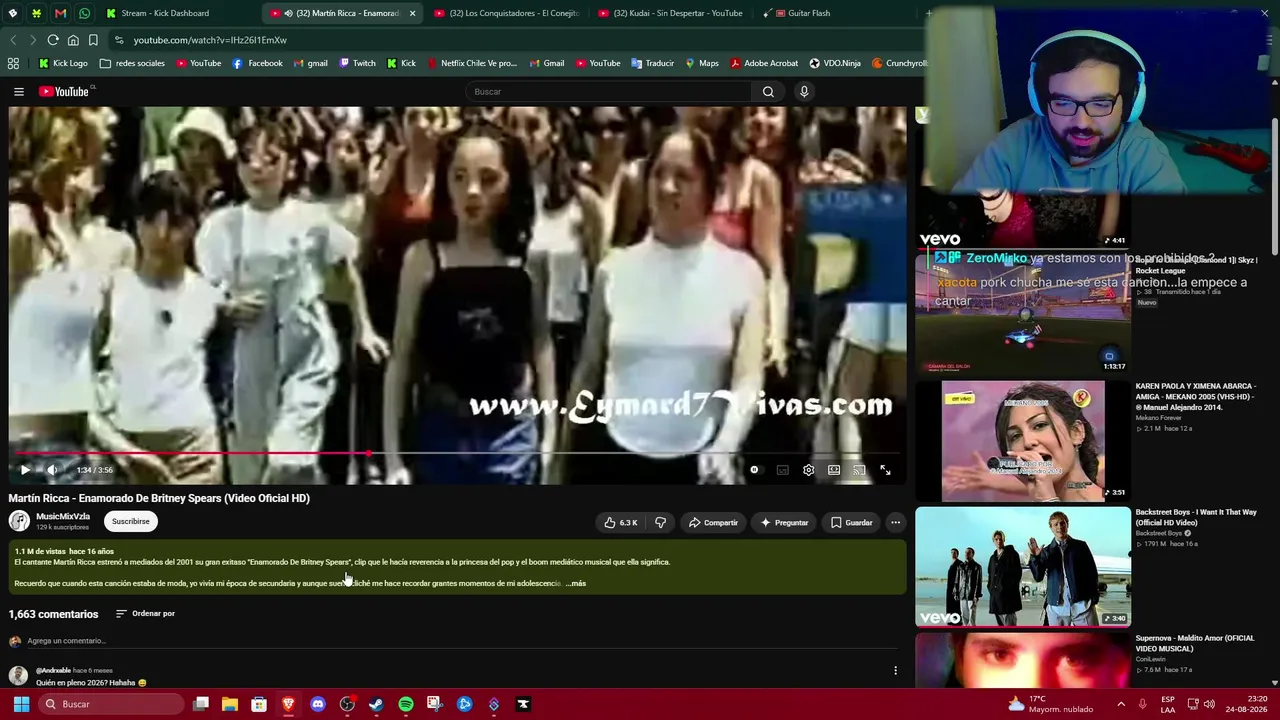Toggle autoplay switch in the player

754,470
